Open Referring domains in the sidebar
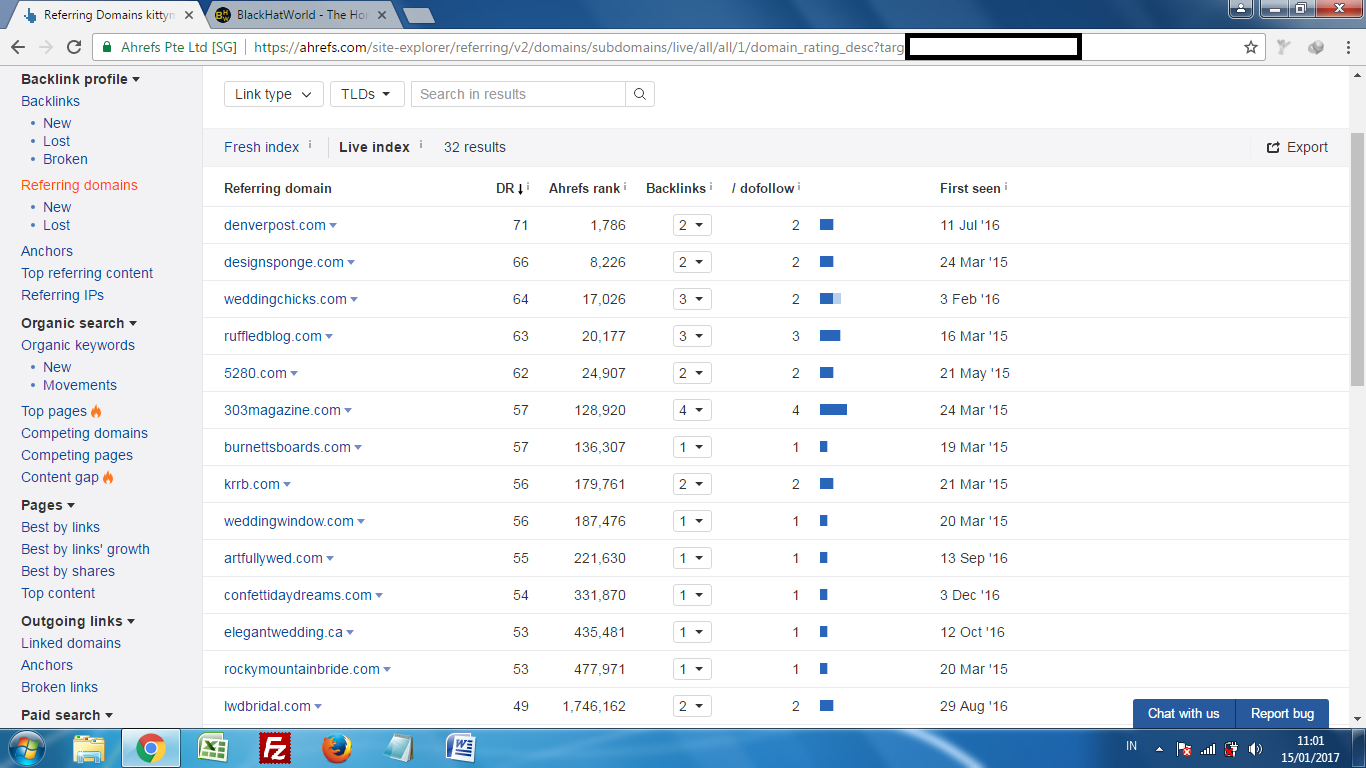Image resolution: width=1366 pixels, height=768 pixels. click(x=79, y=185)
